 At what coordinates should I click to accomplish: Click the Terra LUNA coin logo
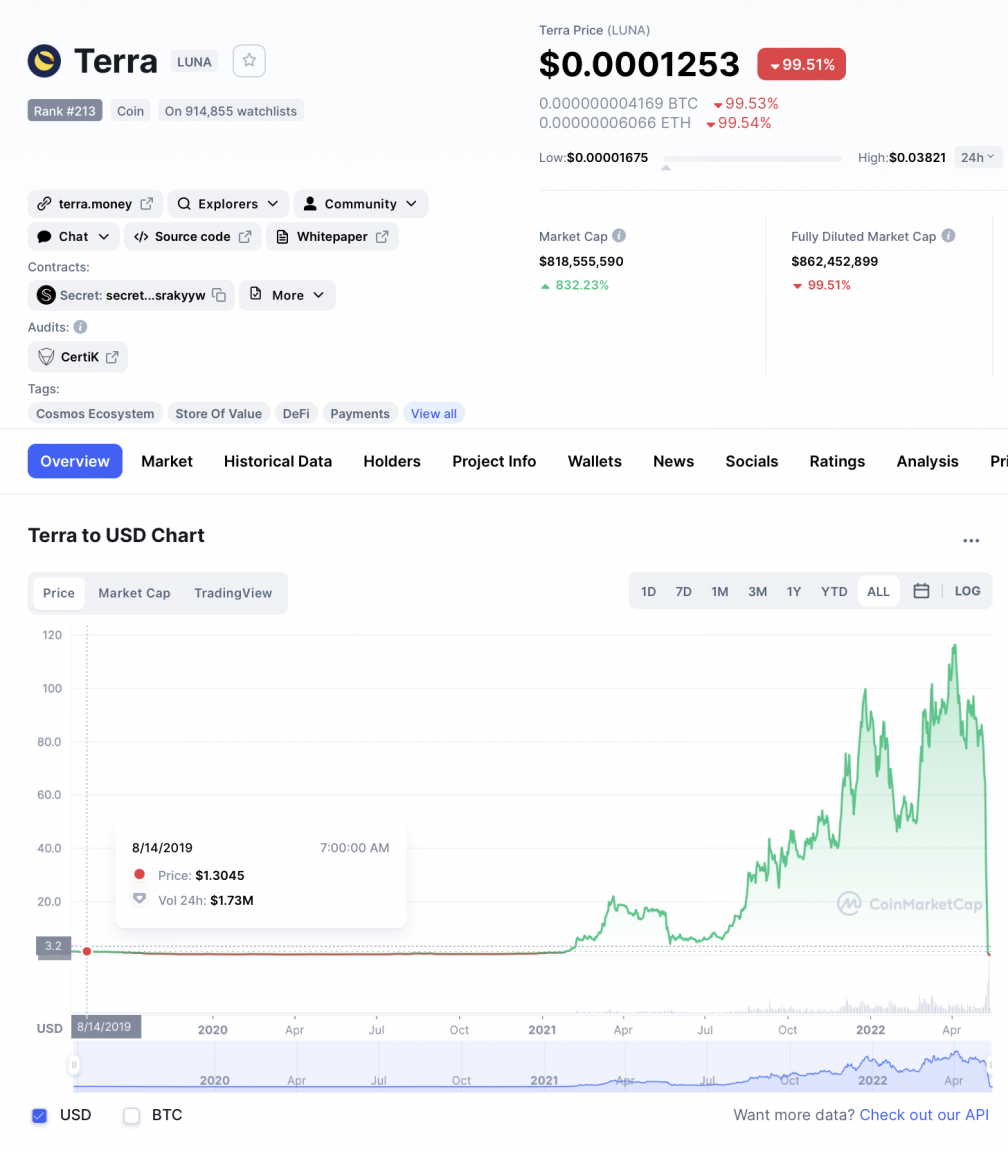click(x=45, y=61)
